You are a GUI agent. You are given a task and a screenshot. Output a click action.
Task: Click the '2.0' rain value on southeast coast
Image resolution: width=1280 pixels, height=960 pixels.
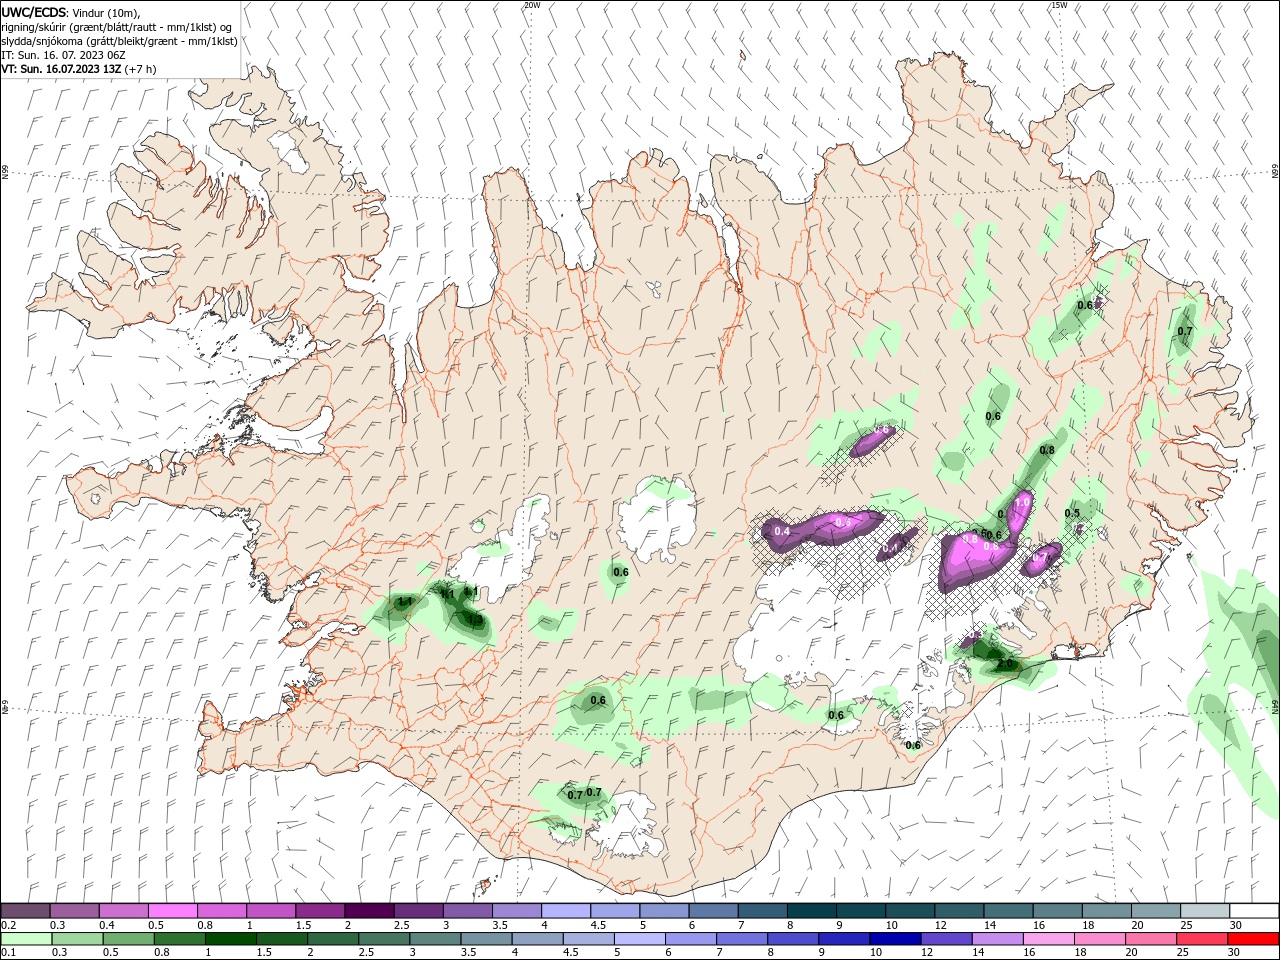click(1005, 663)
